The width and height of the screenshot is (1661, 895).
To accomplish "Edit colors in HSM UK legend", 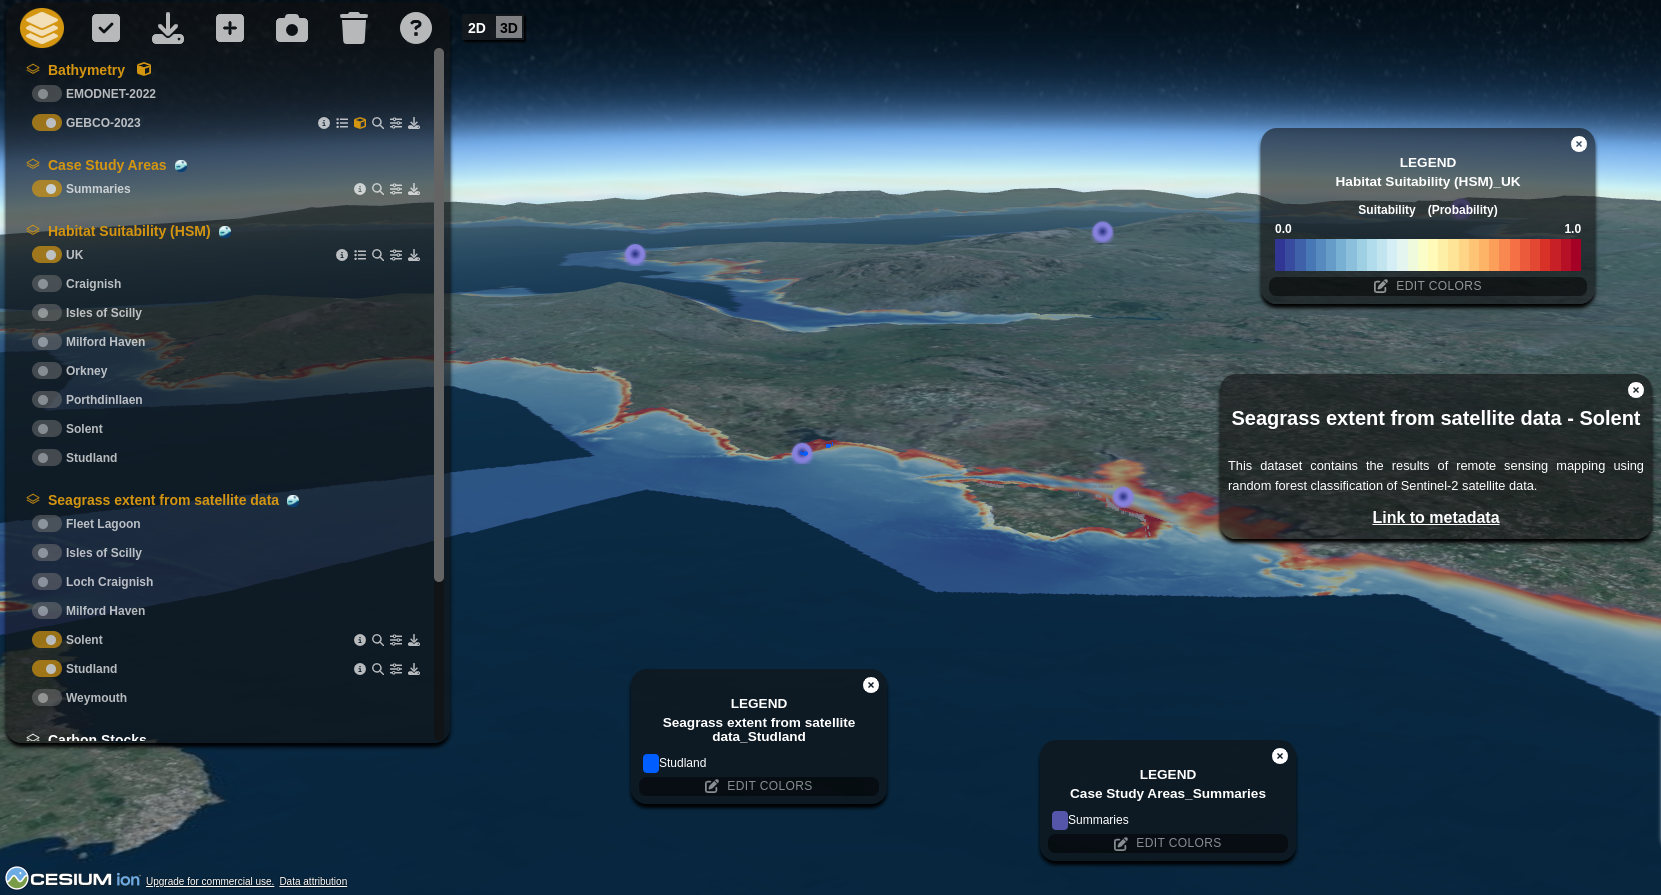I will (x=1428, y=286).
